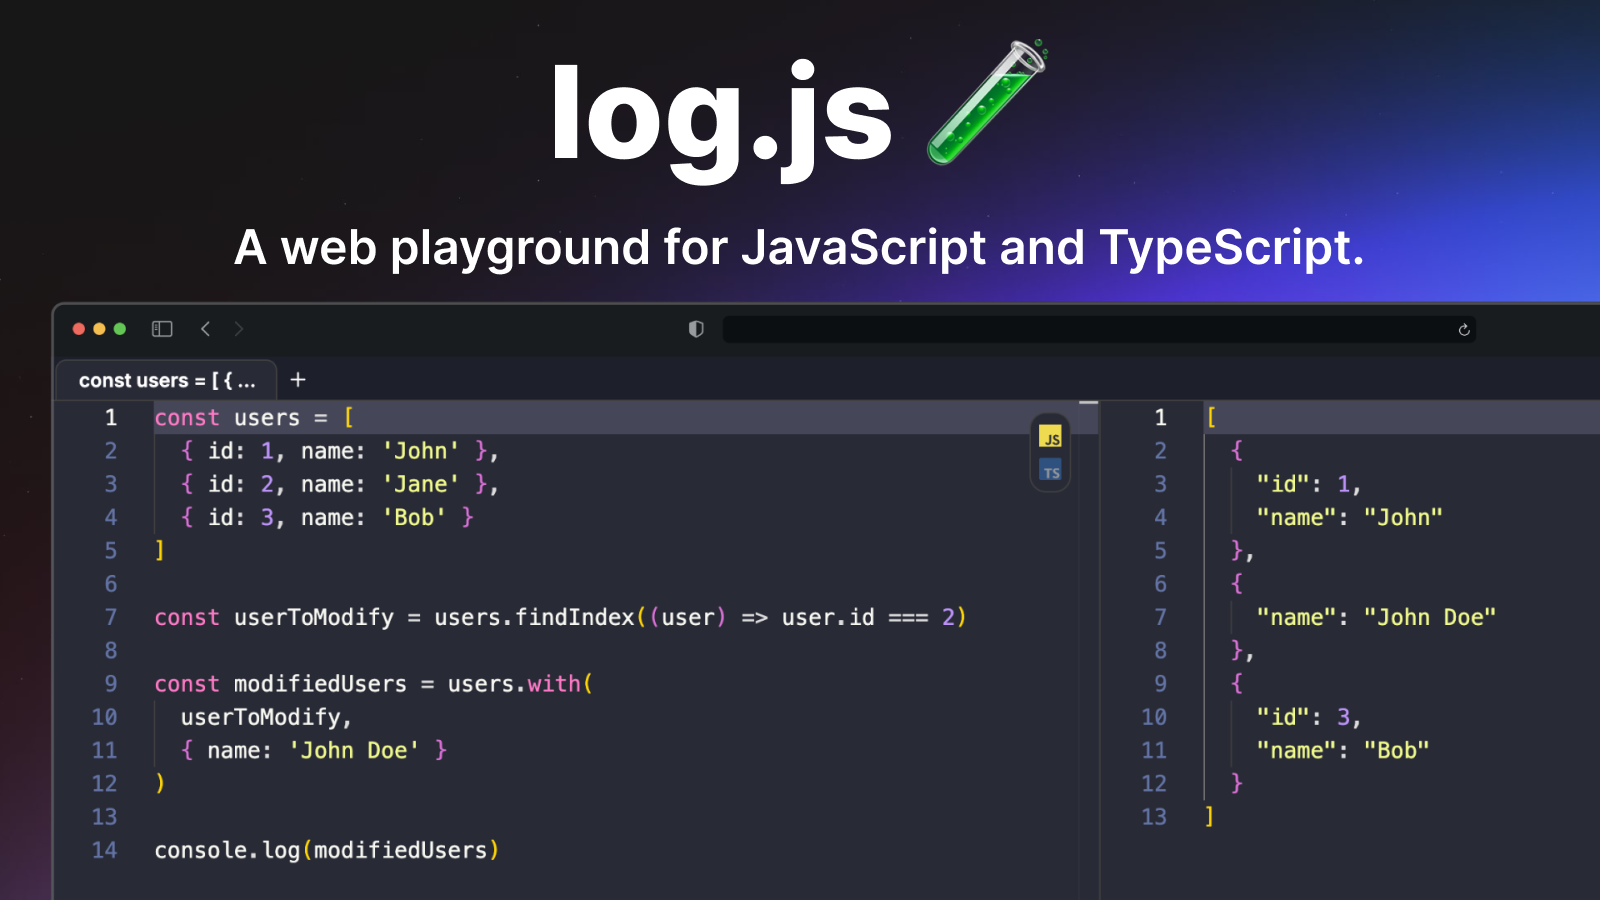Click 'userToModify,' argument on line 10
This screenshot has height=900, width=1600.
(x=266, y=717)
